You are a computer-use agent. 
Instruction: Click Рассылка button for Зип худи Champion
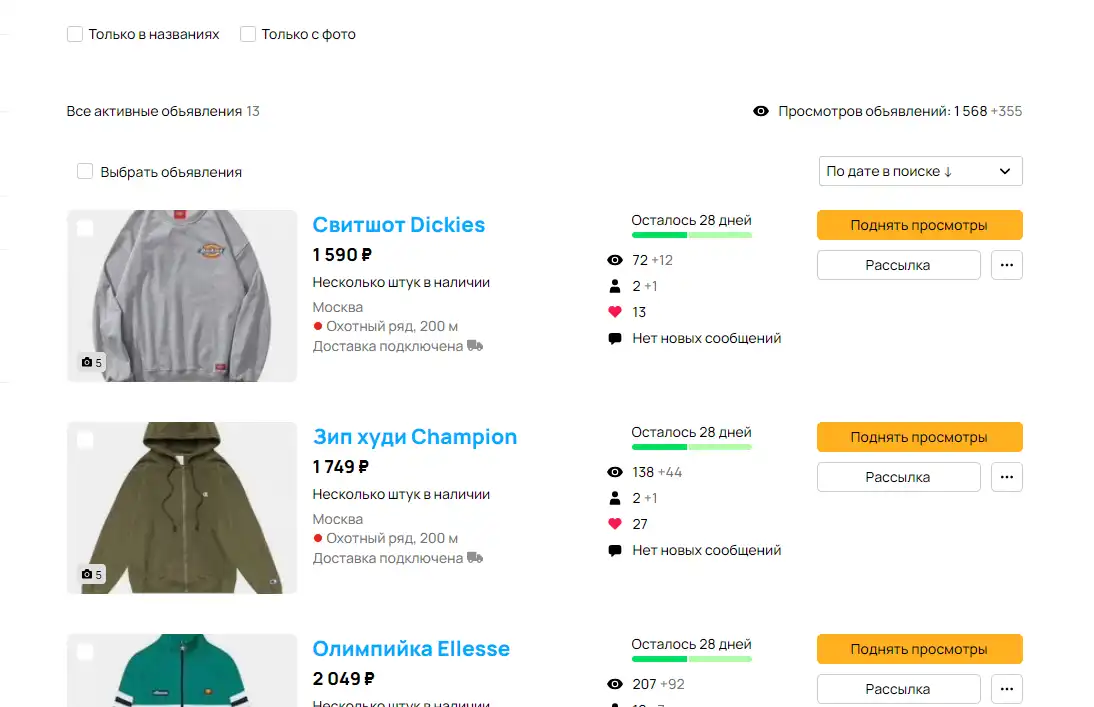pos(899,477)
